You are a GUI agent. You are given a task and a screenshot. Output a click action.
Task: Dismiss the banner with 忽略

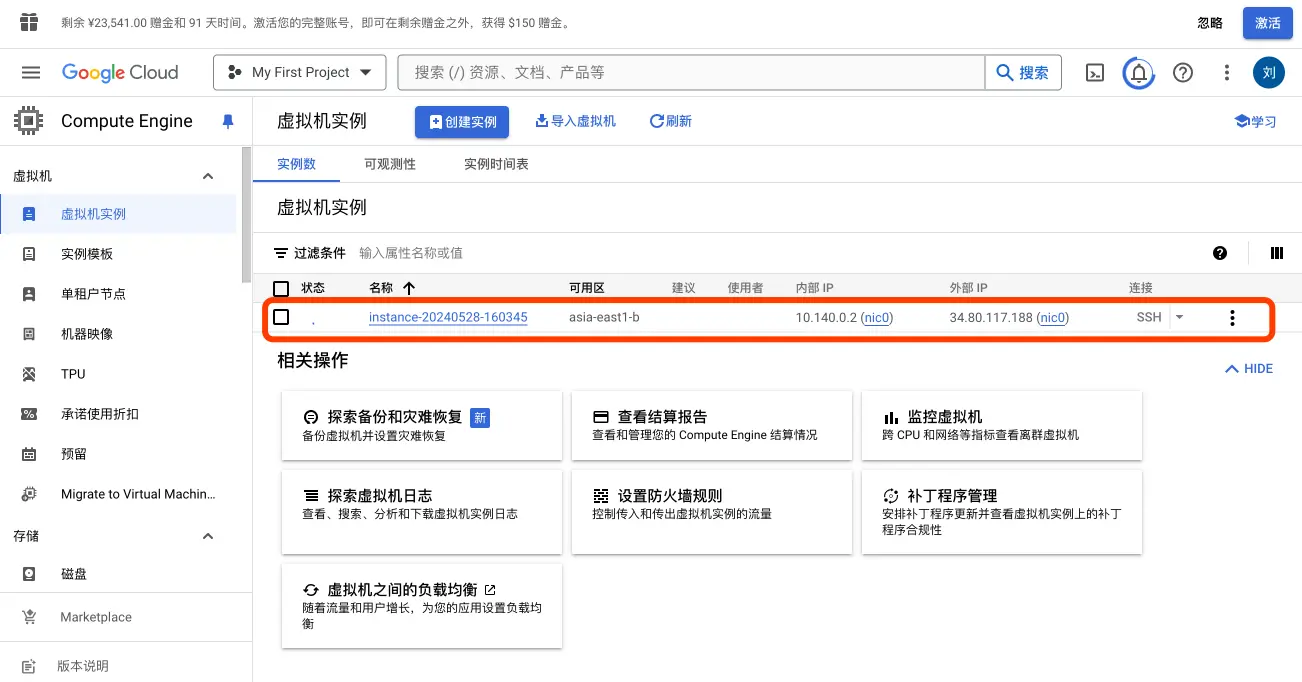[x=1210, y=23]
